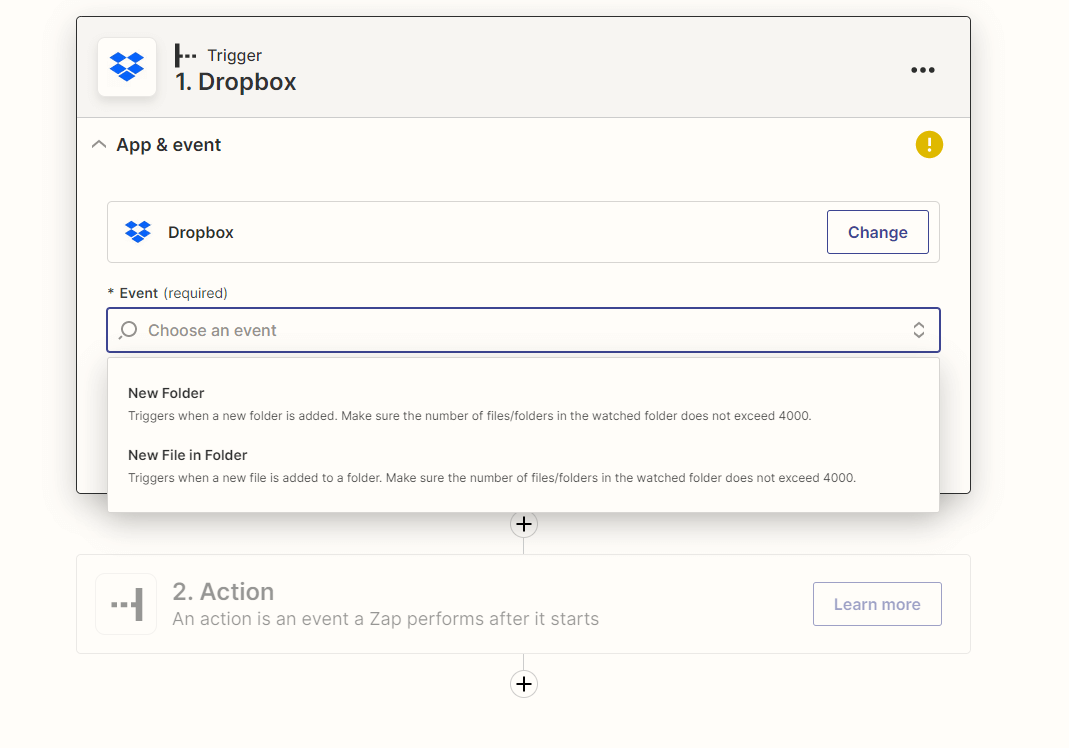Click the magnifier icon in Event field
The image size is (1069, 748).
[128, 330]
